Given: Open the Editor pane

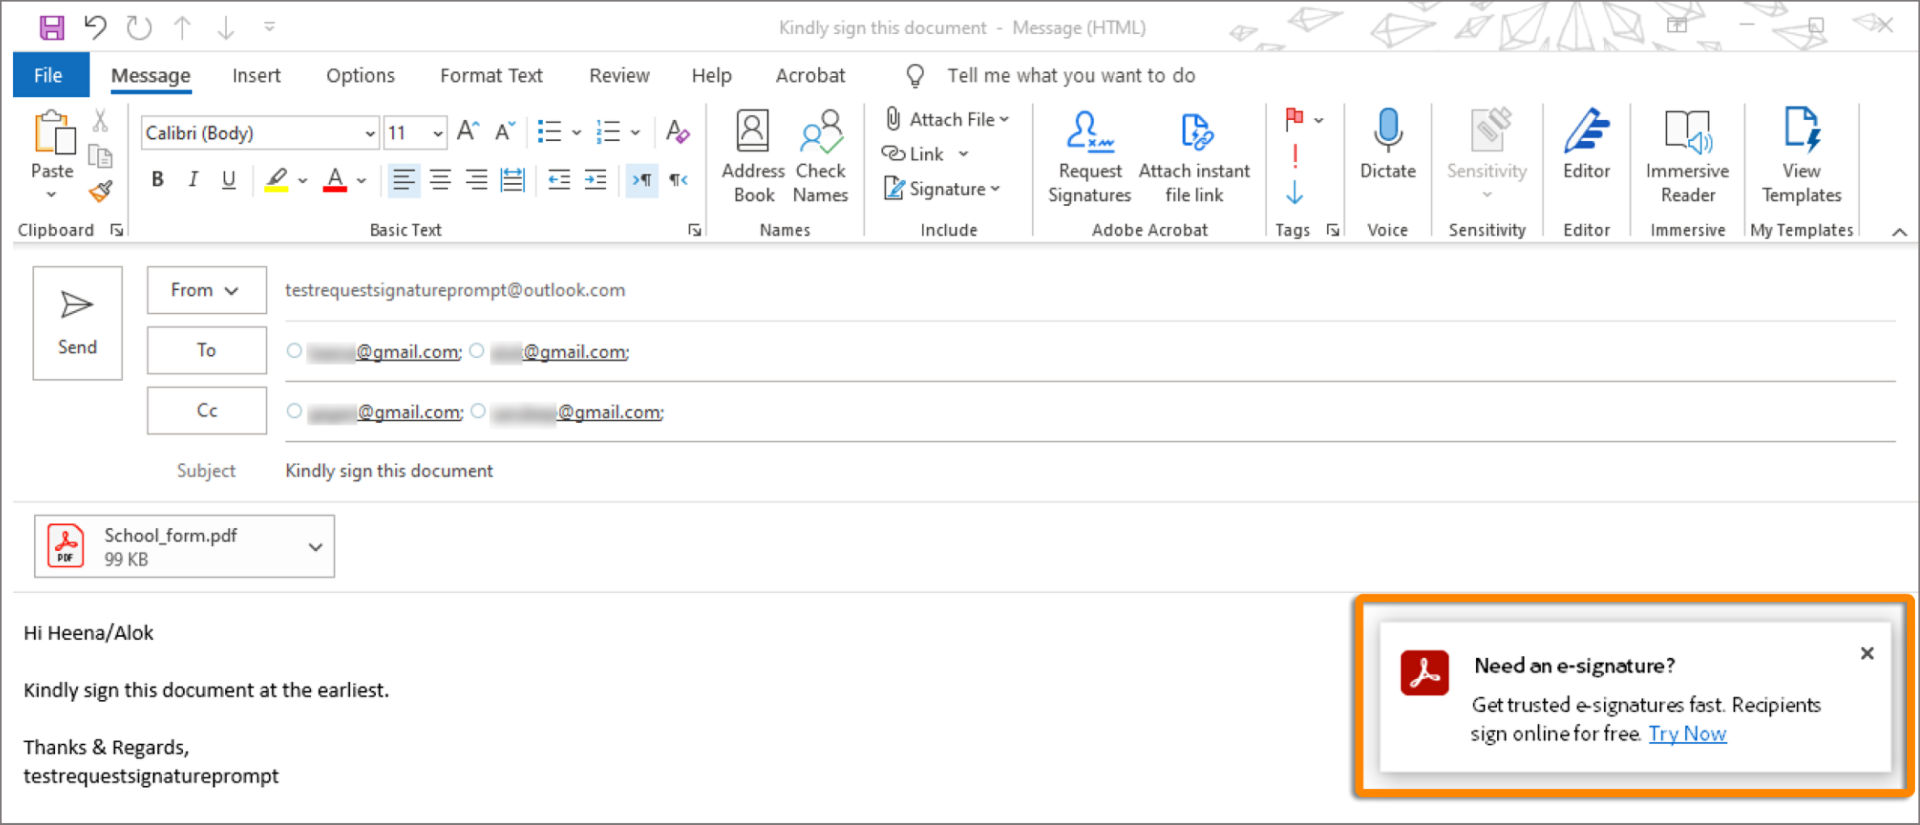Looking at the screenshot, I should pos(1587,145).
